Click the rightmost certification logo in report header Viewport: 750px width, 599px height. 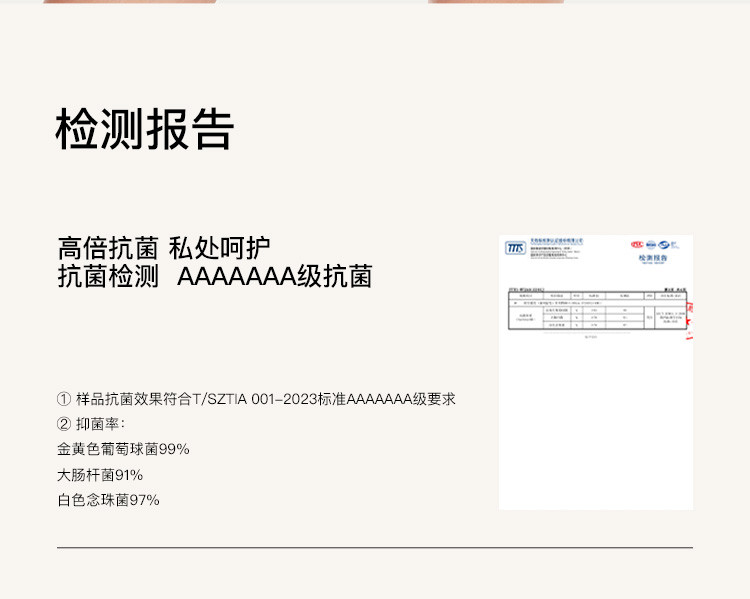point(663,243)
